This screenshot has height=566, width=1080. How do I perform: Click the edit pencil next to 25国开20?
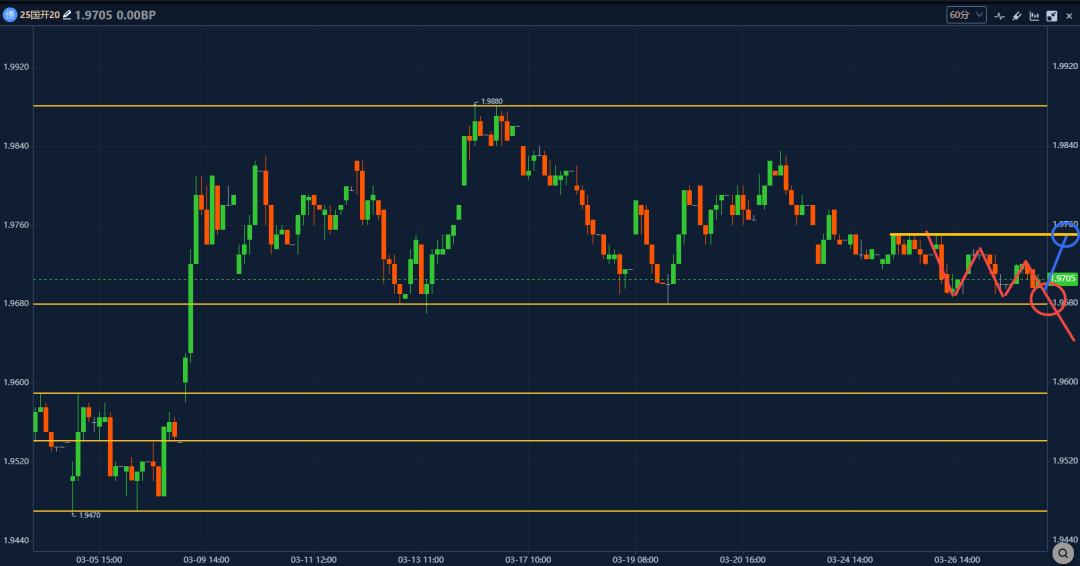[x=65, y=15]
